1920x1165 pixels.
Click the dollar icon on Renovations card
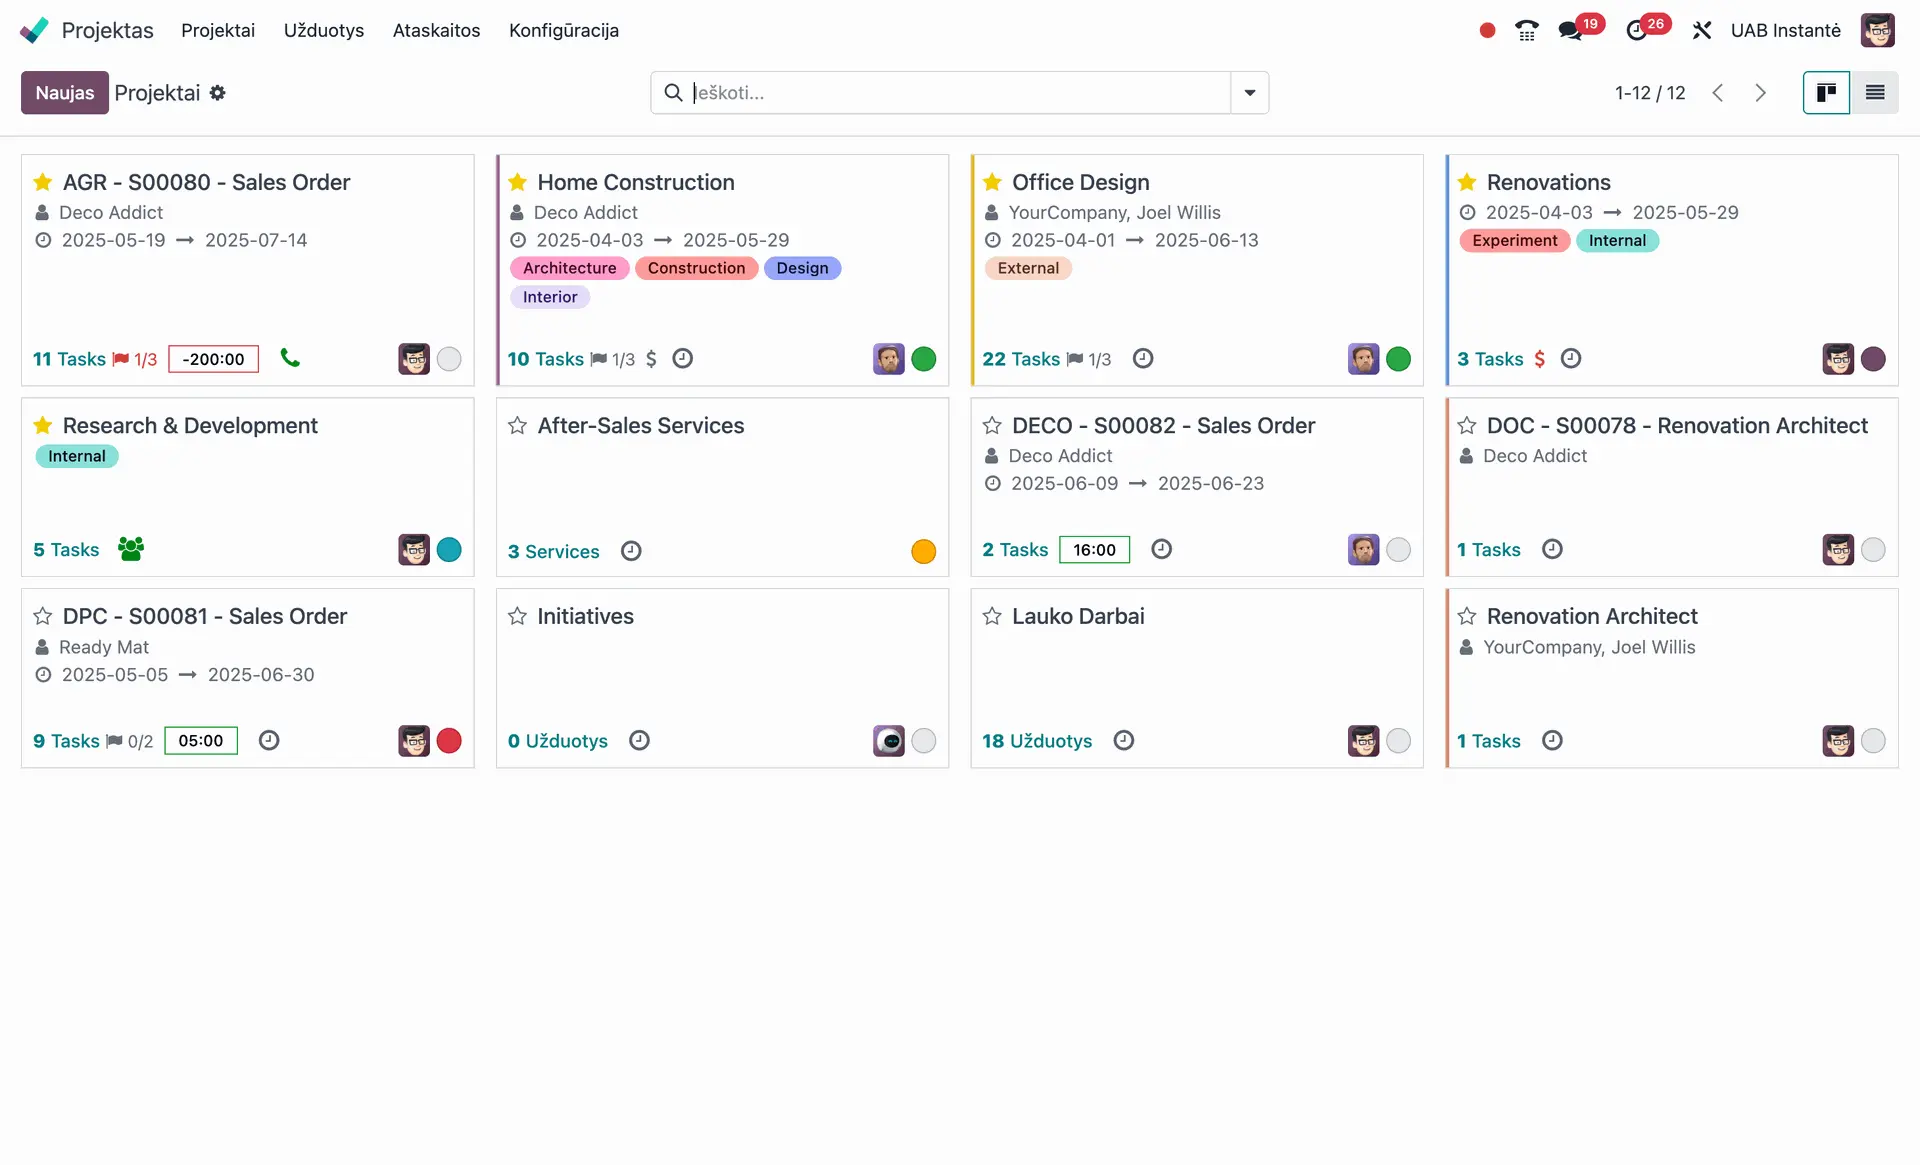1539,359
